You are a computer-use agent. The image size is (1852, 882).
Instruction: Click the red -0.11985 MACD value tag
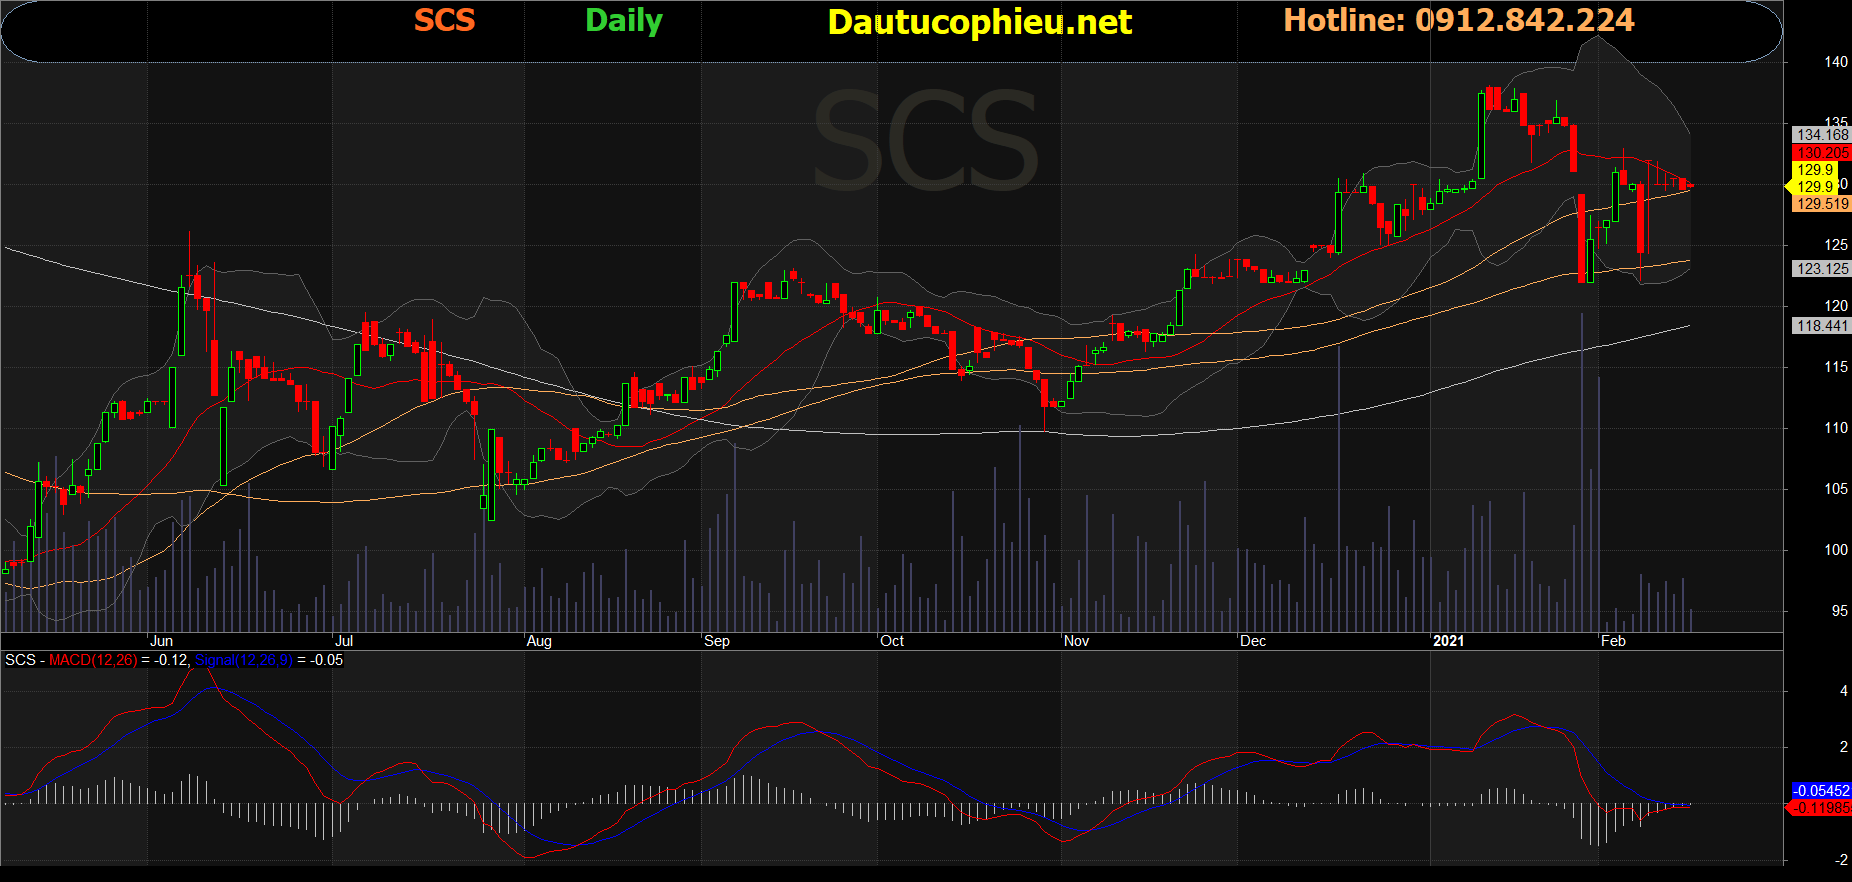pos(1820,808)
